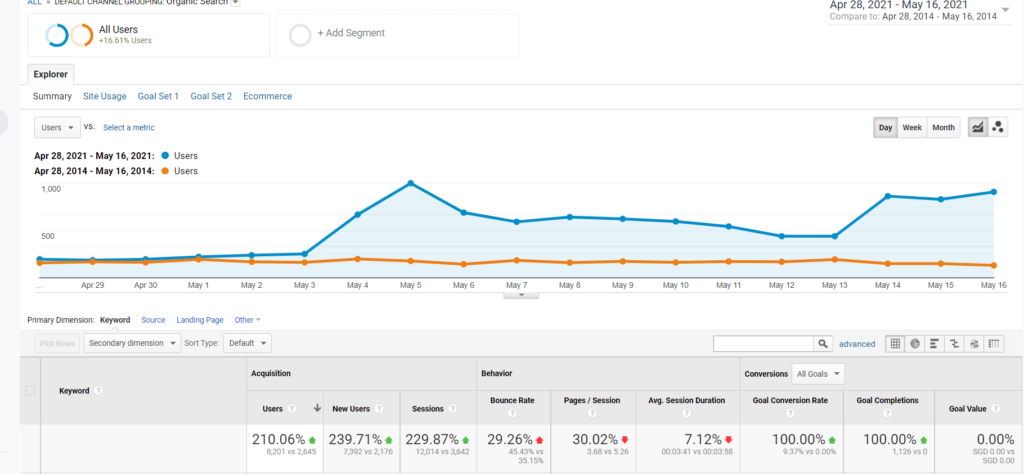The image size is (1024, 474).
Task: Open the advanced filter link
Action: [x=857, y=343]
